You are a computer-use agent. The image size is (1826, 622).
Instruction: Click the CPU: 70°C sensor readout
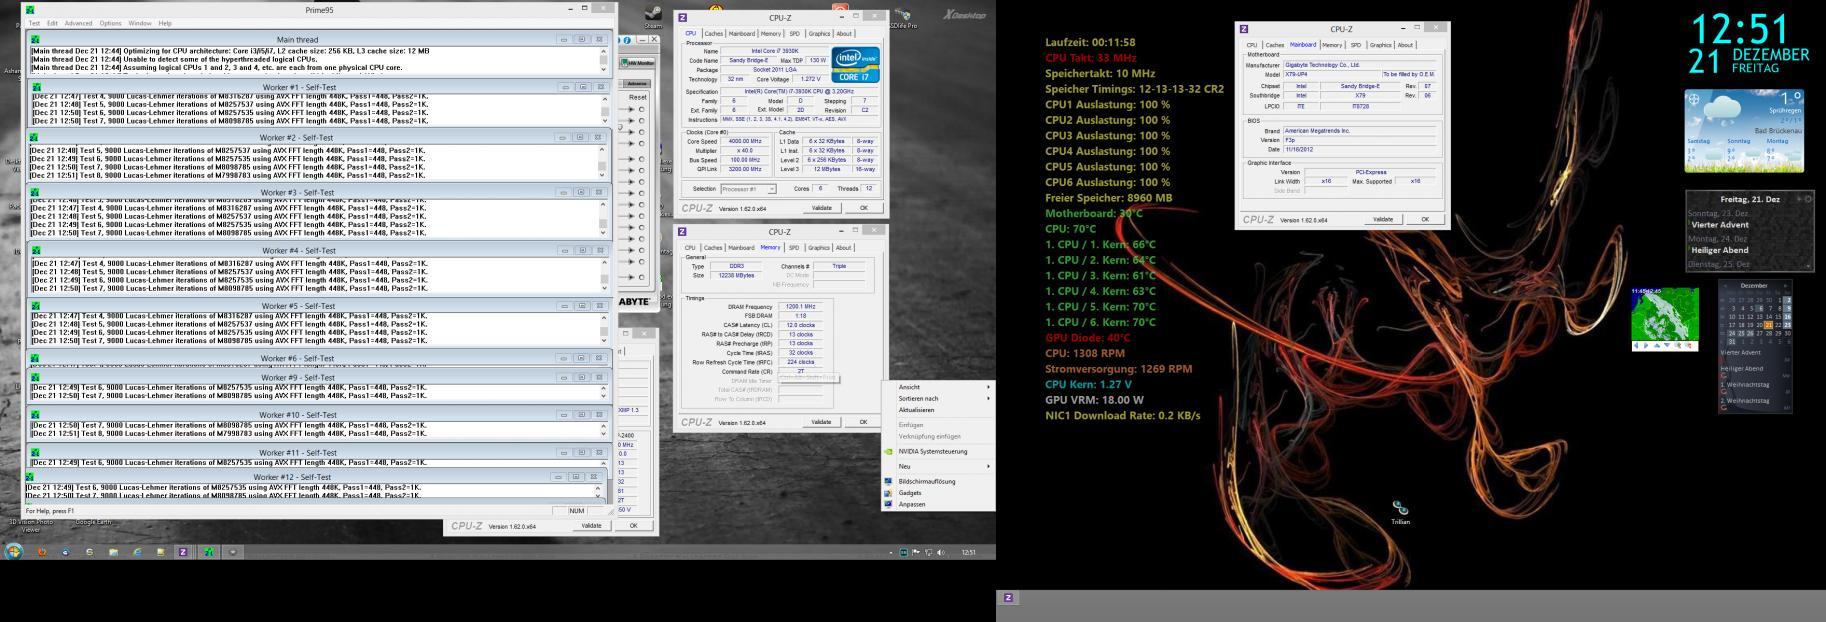coord(1071,229)
